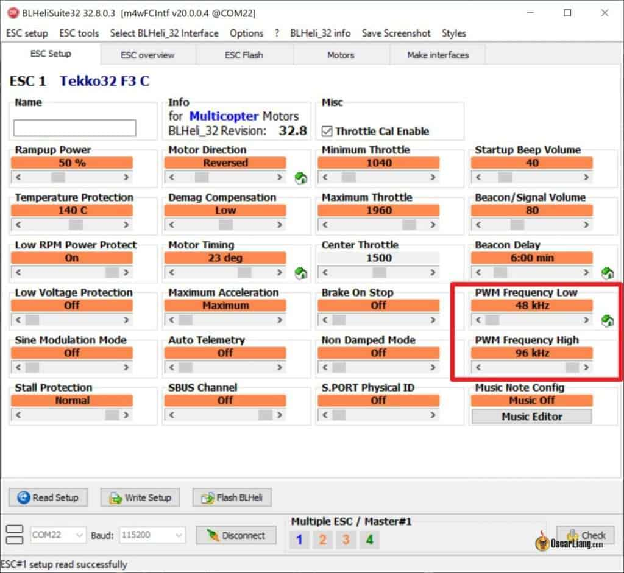Click the PWM Frequency High slider thumb

click(x=572, y=367)
